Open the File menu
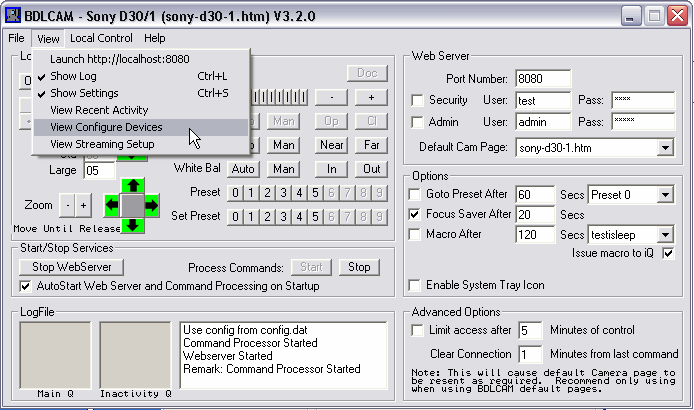 16,38
